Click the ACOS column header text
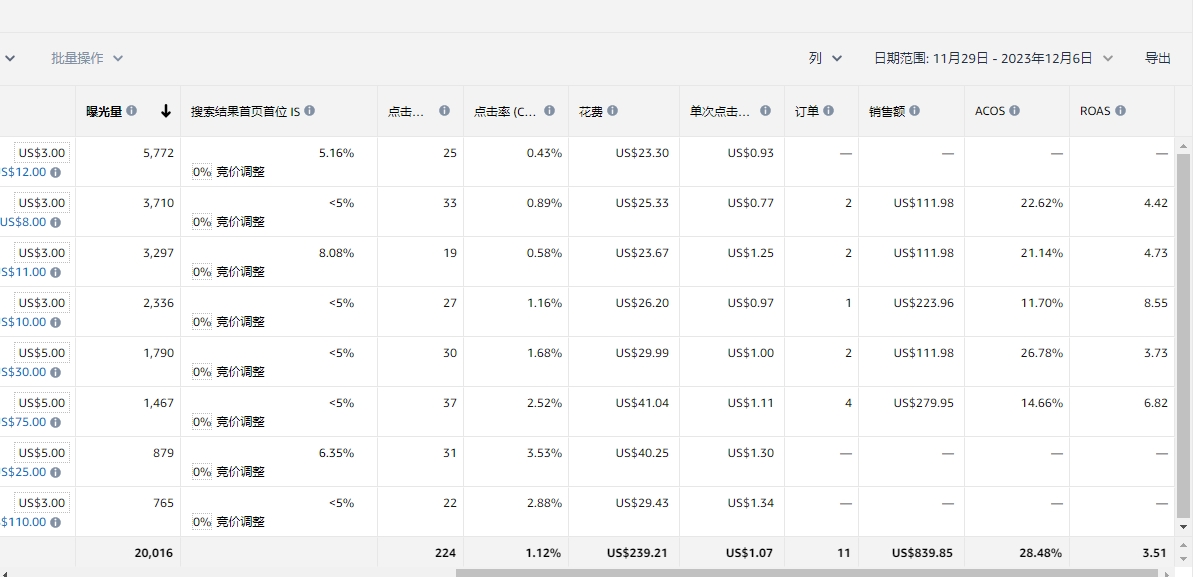 point(990,111)
